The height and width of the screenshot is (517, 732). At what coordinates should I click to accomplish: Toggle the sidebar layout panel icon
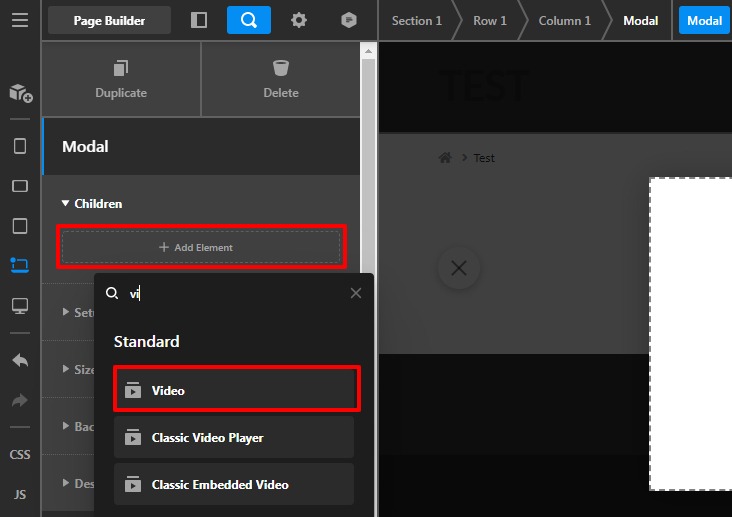coord(199,20)
